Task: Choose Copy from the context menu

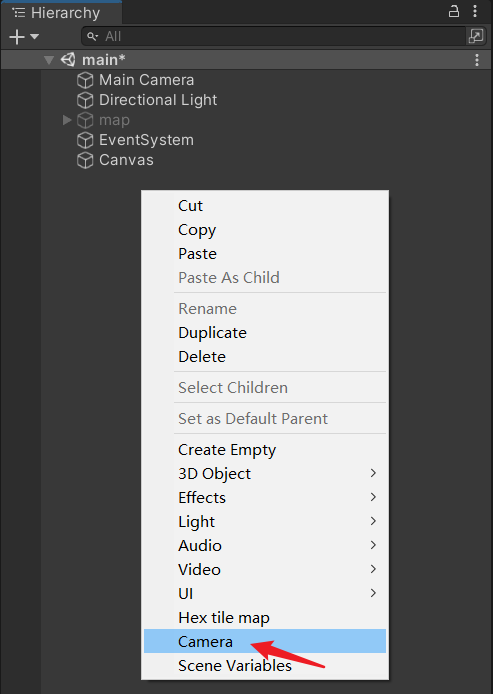Action: (265, 230)
